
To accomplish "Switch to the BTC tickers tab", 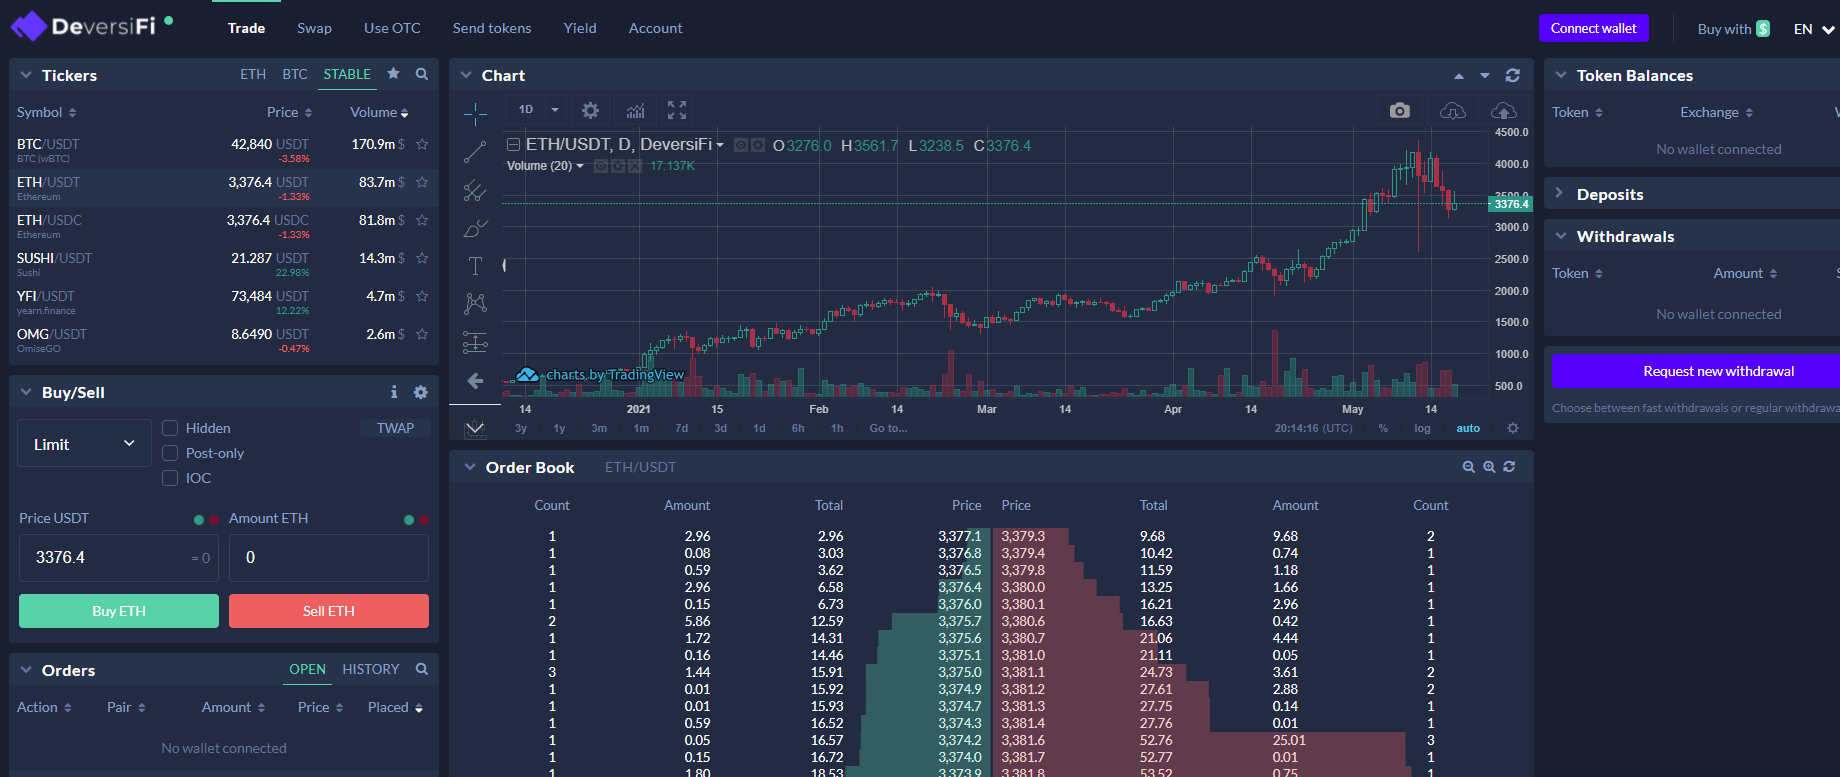I will [295, 74].
